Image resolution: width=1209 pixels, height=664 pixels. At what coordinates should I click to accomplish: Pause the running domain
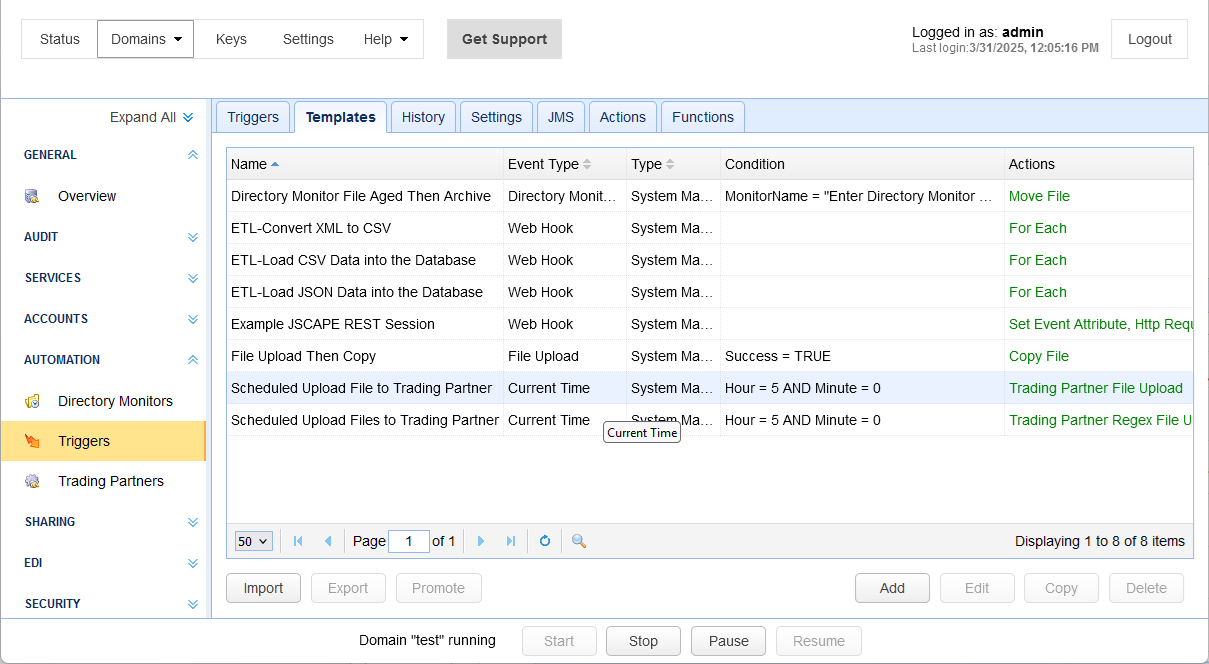point(728,641)
